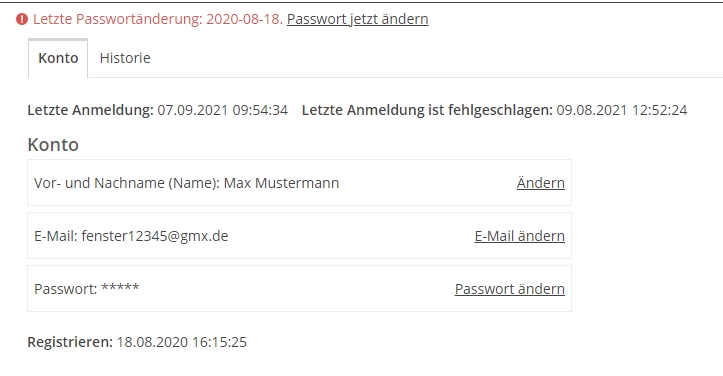Click the email address fenster12345@gmx.de
This screenshot has width=723, height=376.
click(x=154, y=236)
